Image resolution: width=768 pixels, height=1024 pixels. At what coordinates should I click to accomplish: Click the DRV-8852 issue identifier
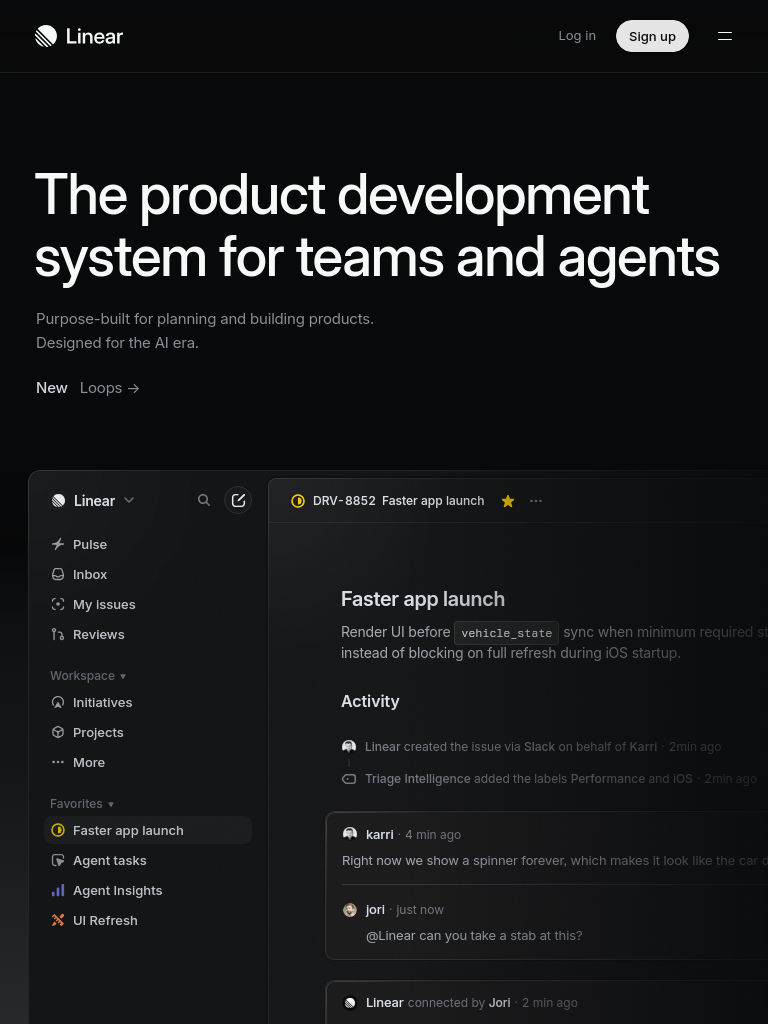tap(344, 501)
